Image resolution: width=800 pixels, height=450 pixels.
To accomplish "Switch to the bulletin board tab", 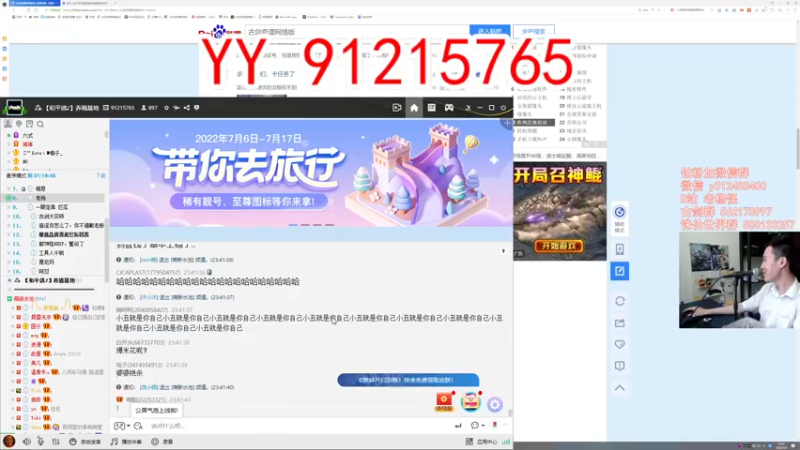I will (x=30, y=124).
